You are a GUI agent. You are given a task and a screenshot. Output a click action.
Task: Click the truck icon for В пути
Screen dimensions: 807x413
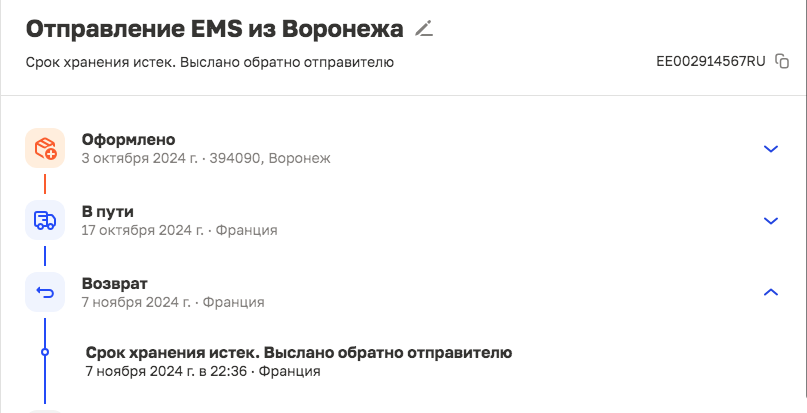(45, 220)
